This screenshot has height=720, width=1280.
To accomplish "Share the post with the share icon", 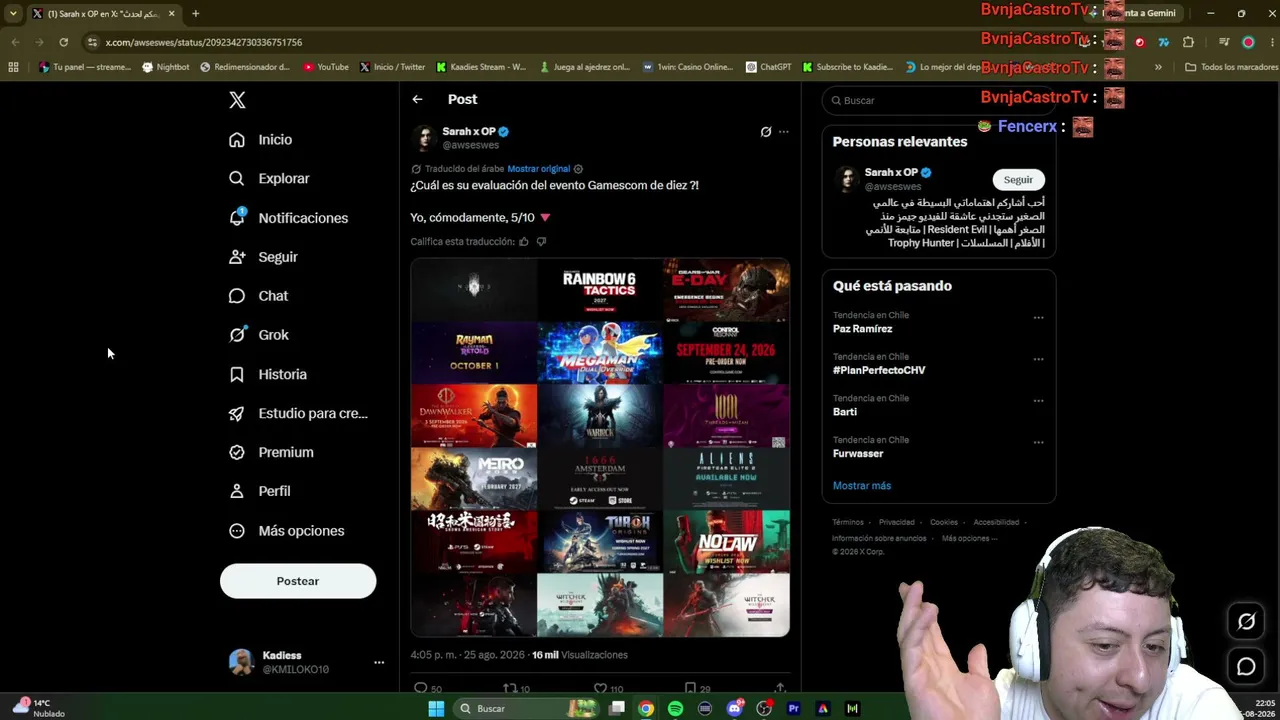I will tap(780, 688).
